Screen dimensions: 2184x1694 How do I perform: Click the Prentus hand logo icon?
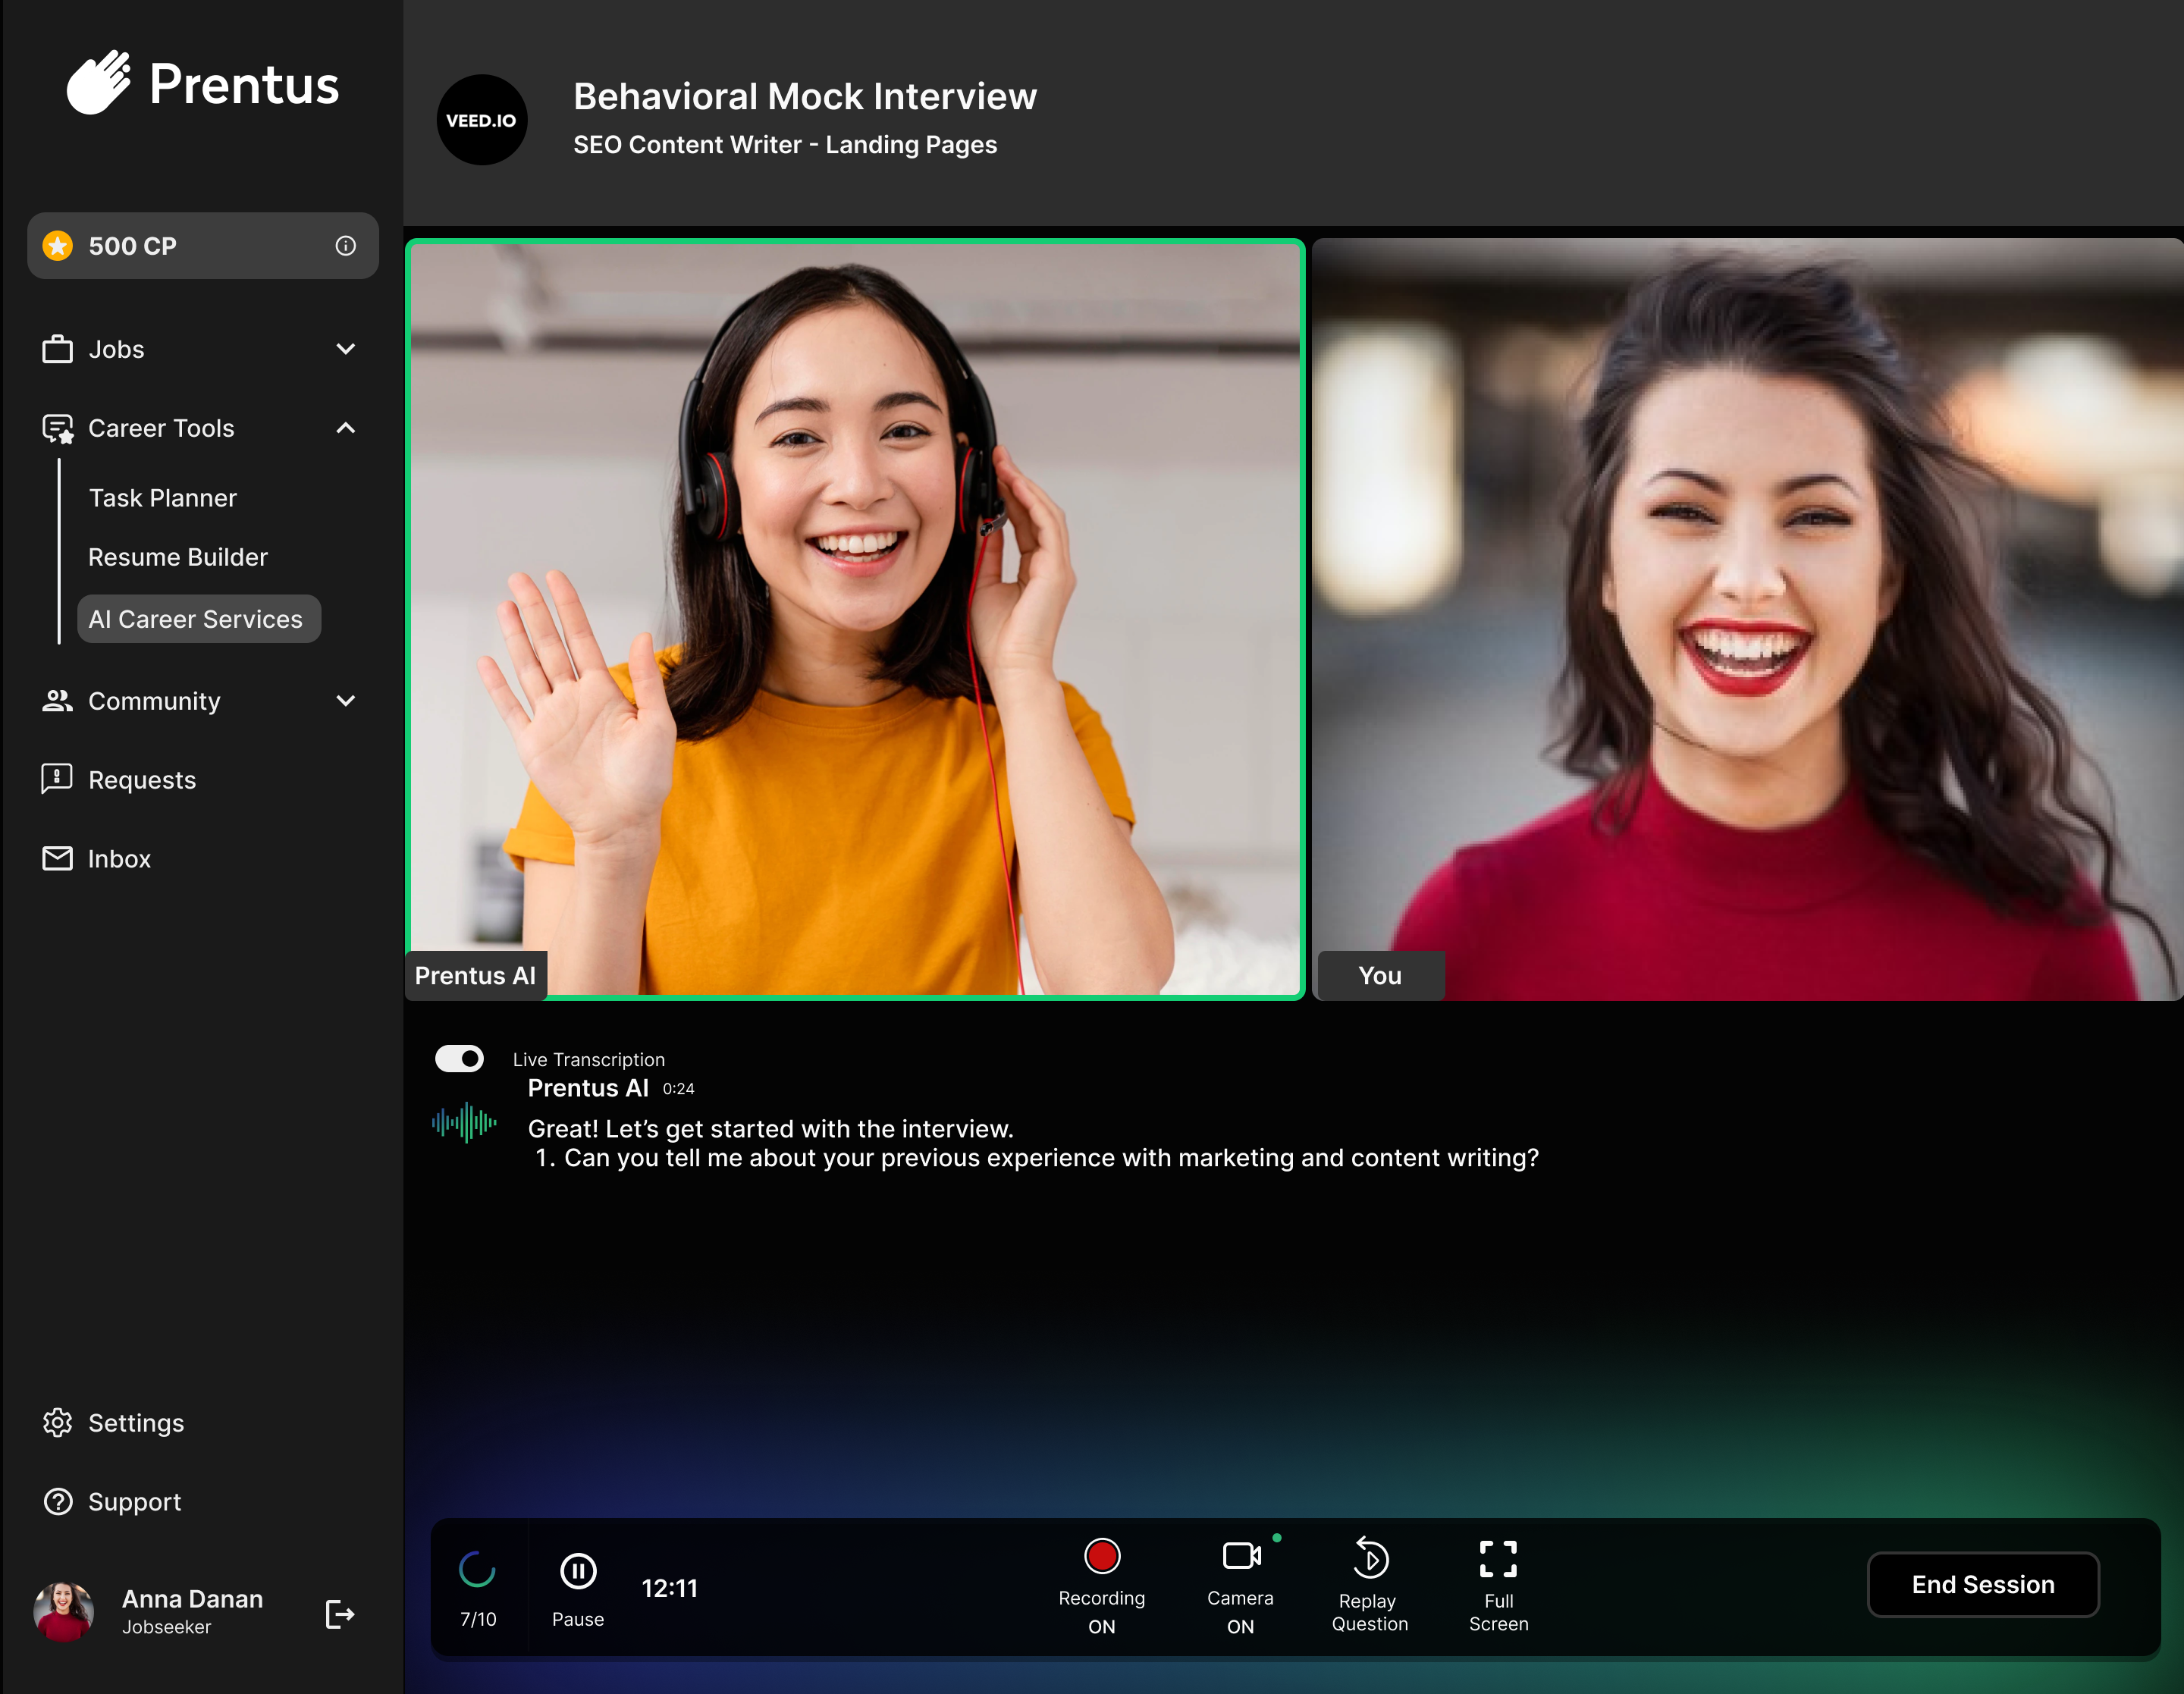98,82
